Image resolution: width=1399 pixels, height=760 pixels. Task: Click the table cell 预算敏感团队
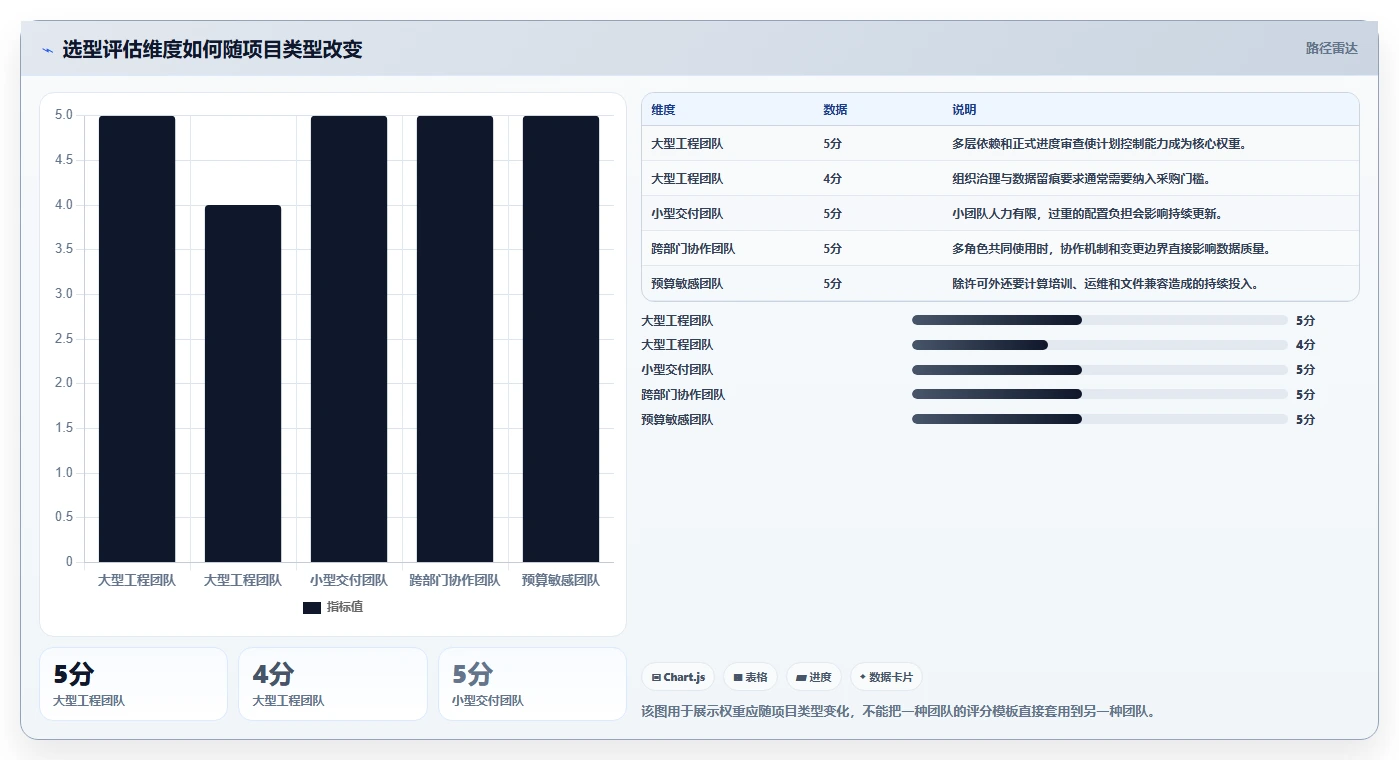[687, 284]
